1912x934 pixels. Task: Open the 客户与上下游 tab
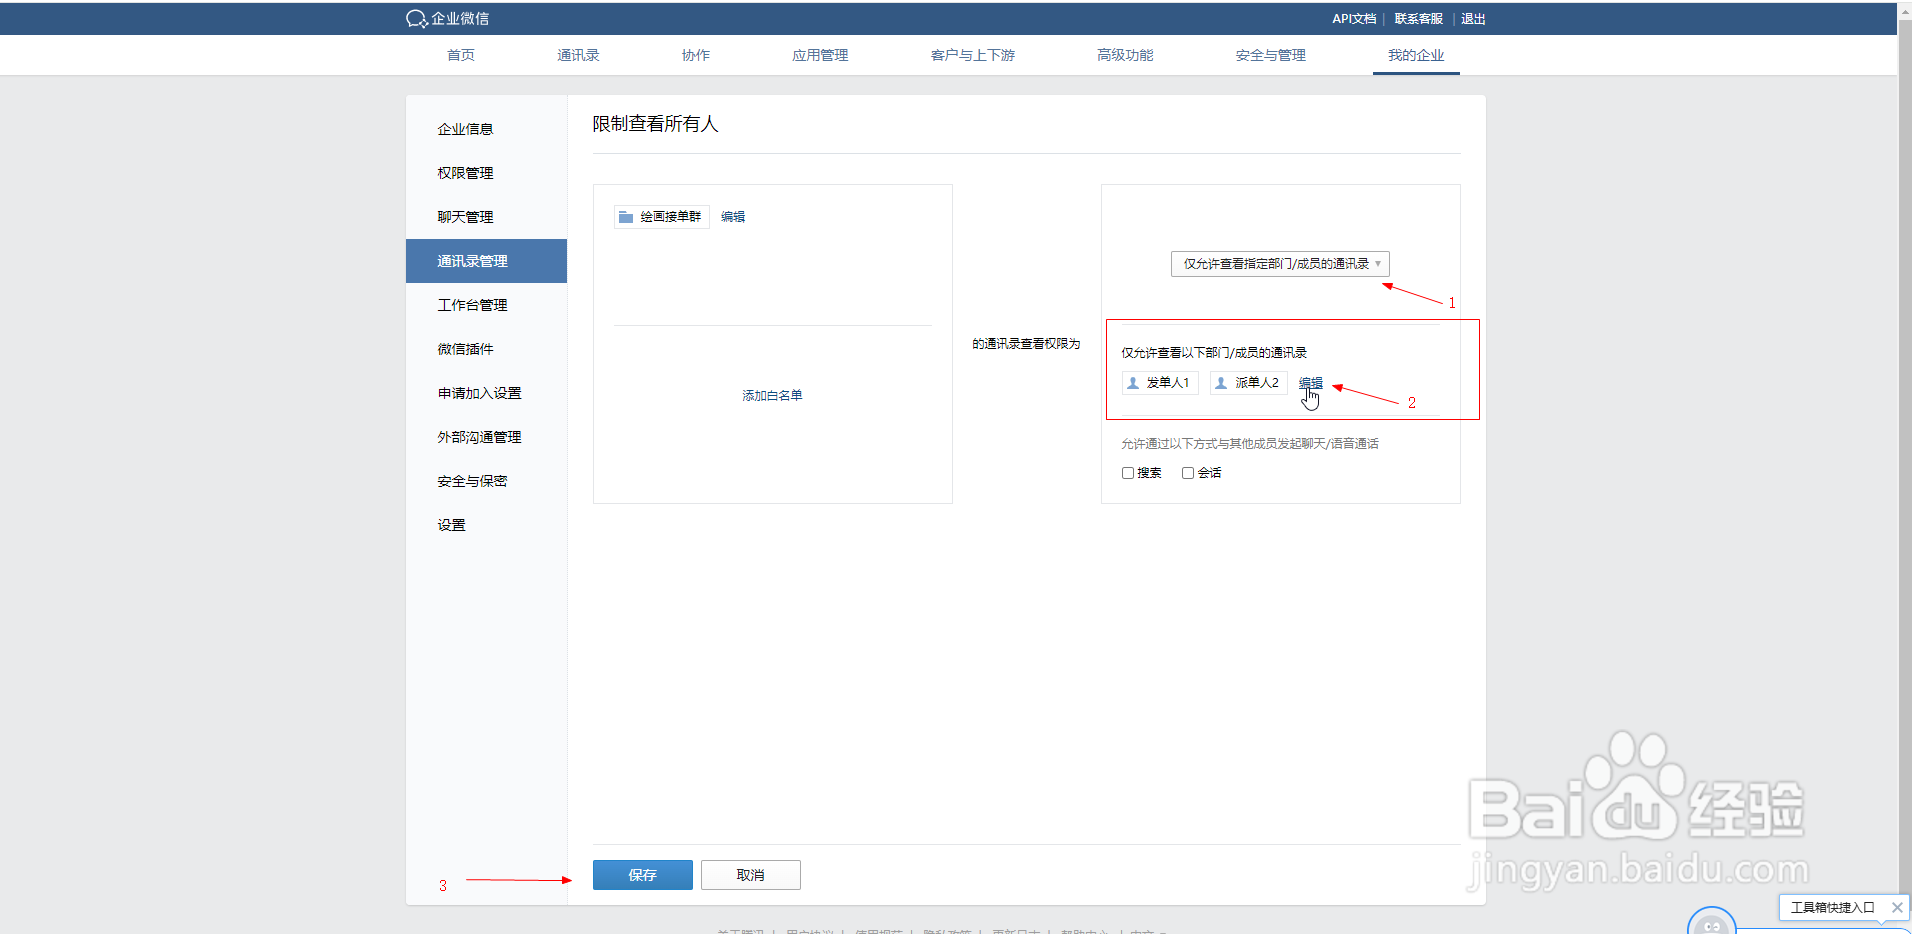pos(971,55)
